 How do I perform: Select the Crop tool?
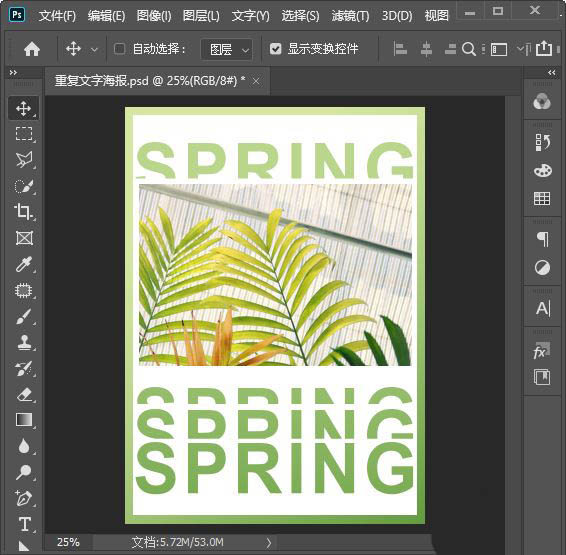click(x=24, y=212)
